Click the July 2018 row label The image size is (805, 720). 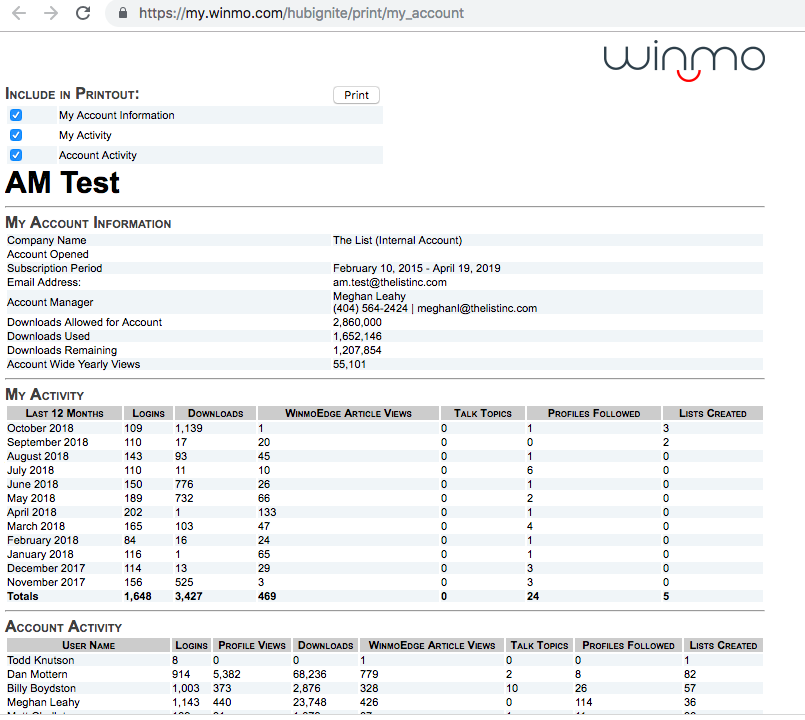(x=30, y=470)
